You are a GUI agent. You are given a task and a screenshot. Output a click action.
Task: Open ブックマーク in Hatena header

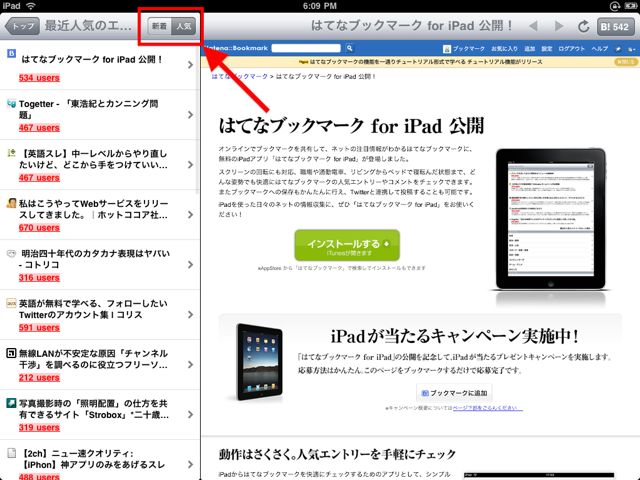tap(469, 49)
